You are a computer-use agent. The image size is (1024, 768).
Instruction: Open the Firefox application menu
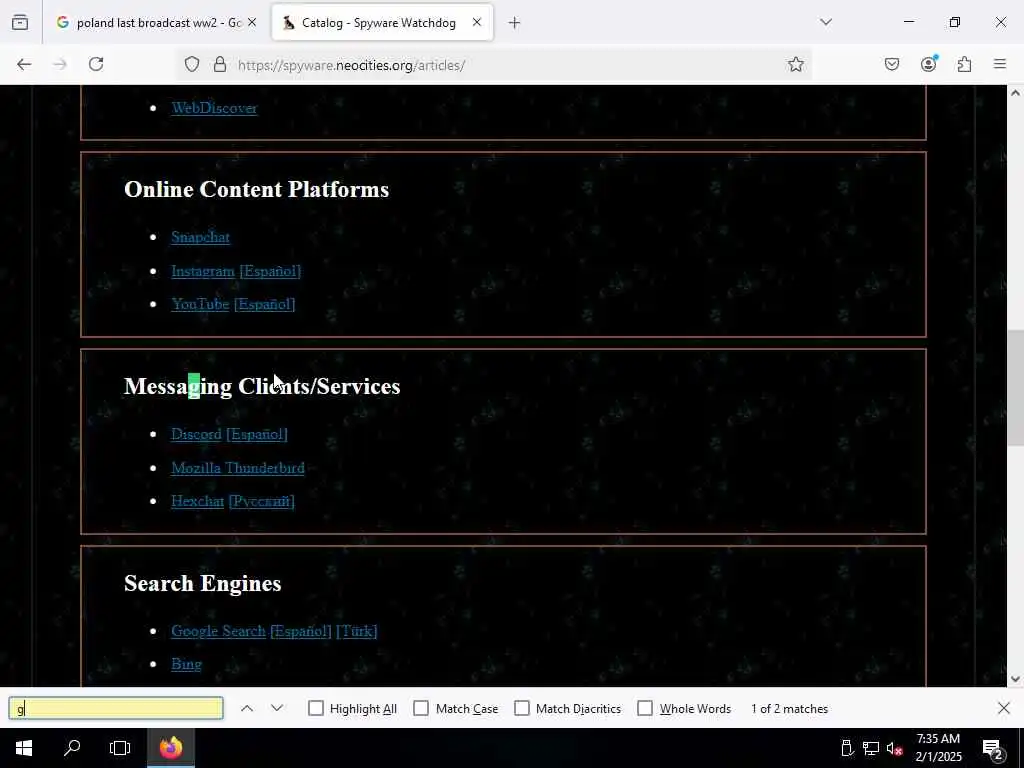[x=1000, y=64]
